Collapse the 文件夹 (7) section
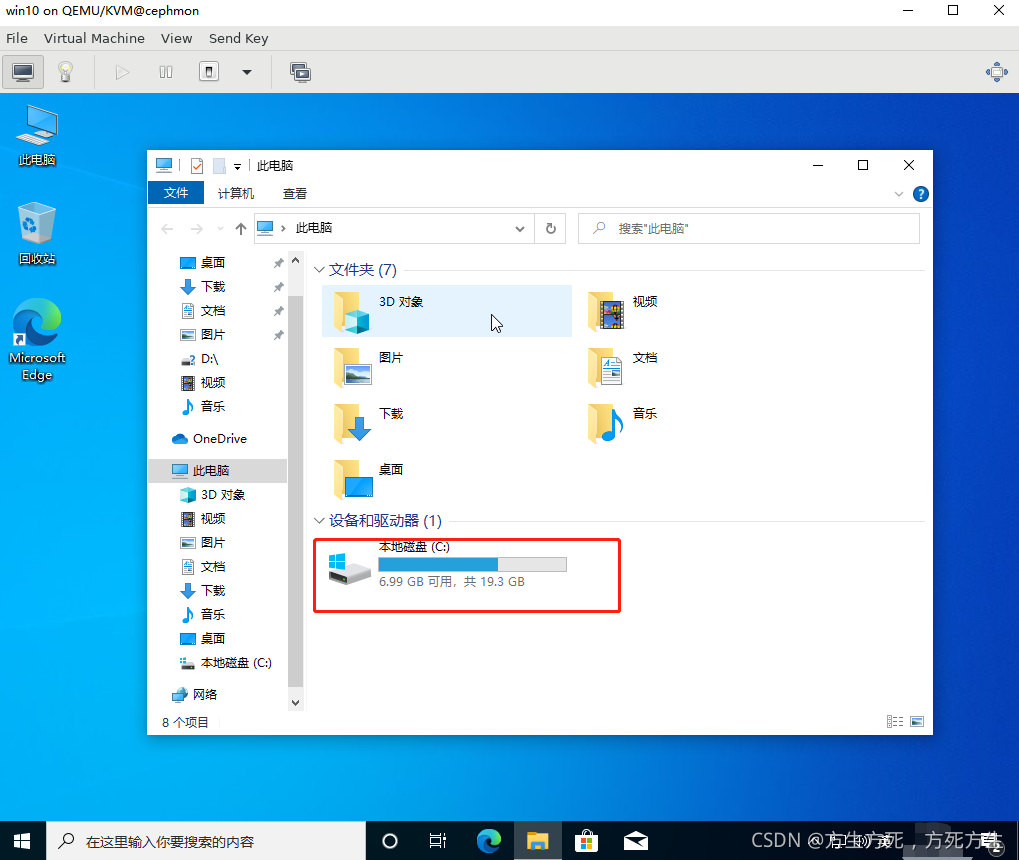 [318, 269]
